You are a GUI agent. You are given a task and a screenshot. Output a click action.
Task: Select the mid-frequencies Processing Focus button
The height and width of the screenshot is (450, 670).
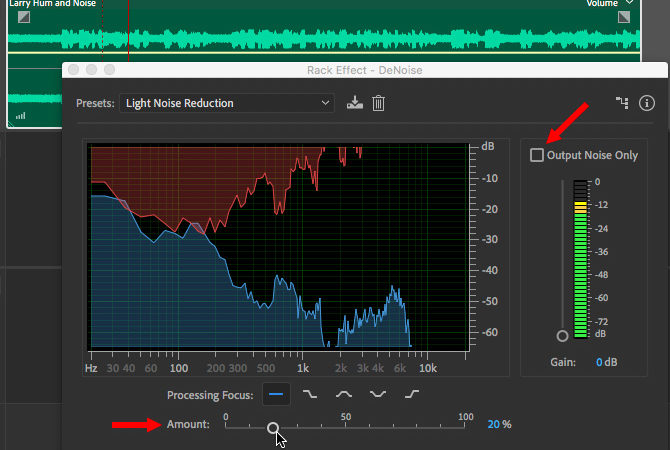point(344,394)
